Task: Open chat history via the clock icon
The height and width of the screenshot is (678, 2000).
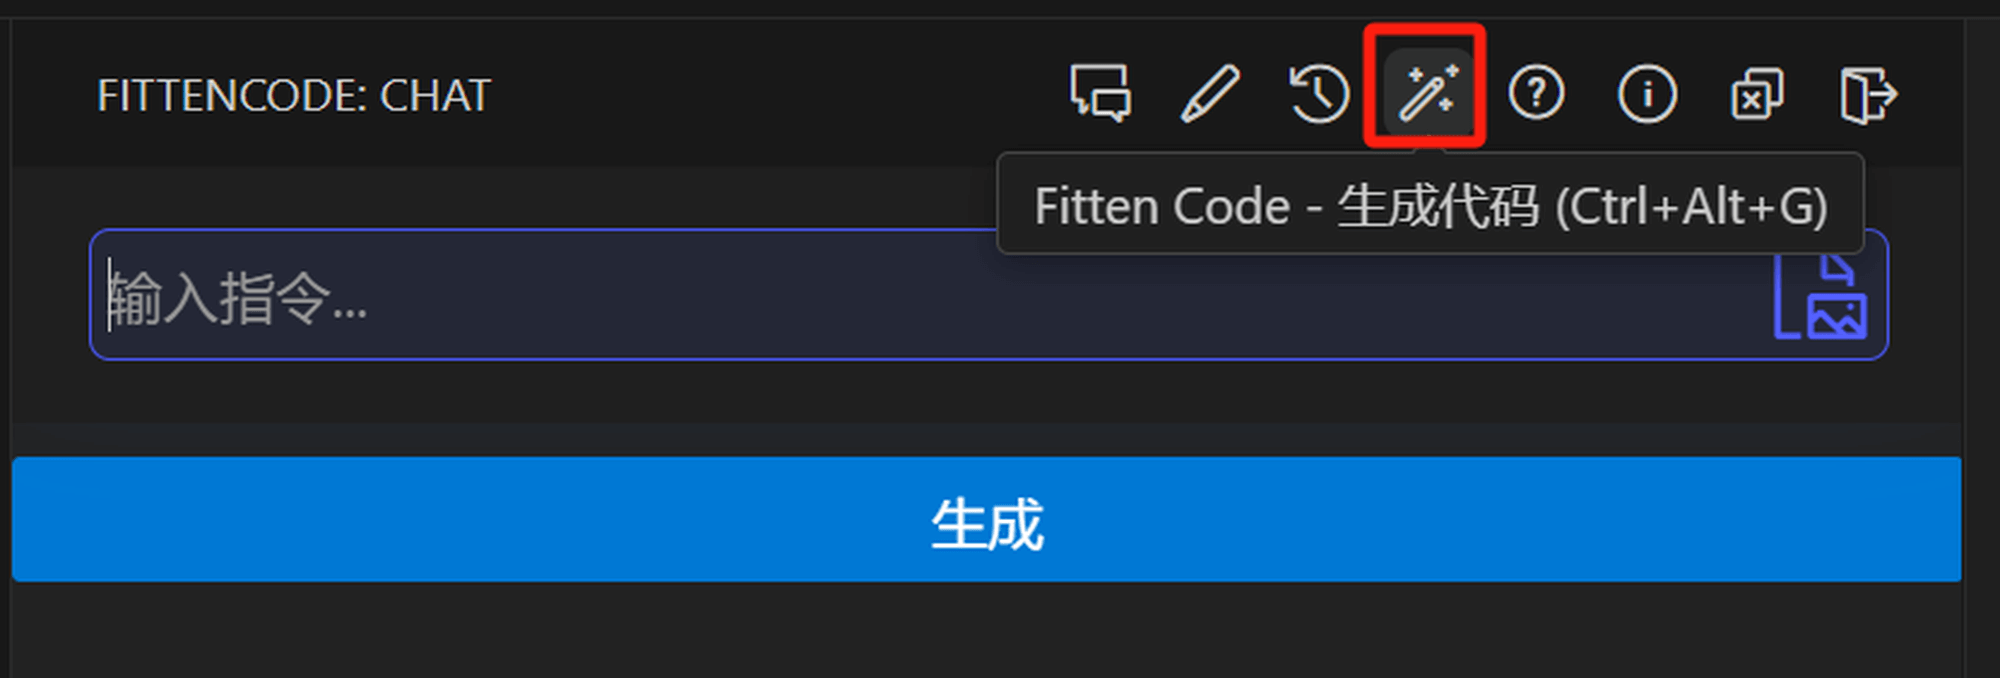Action: click(x=1319, y=94)
